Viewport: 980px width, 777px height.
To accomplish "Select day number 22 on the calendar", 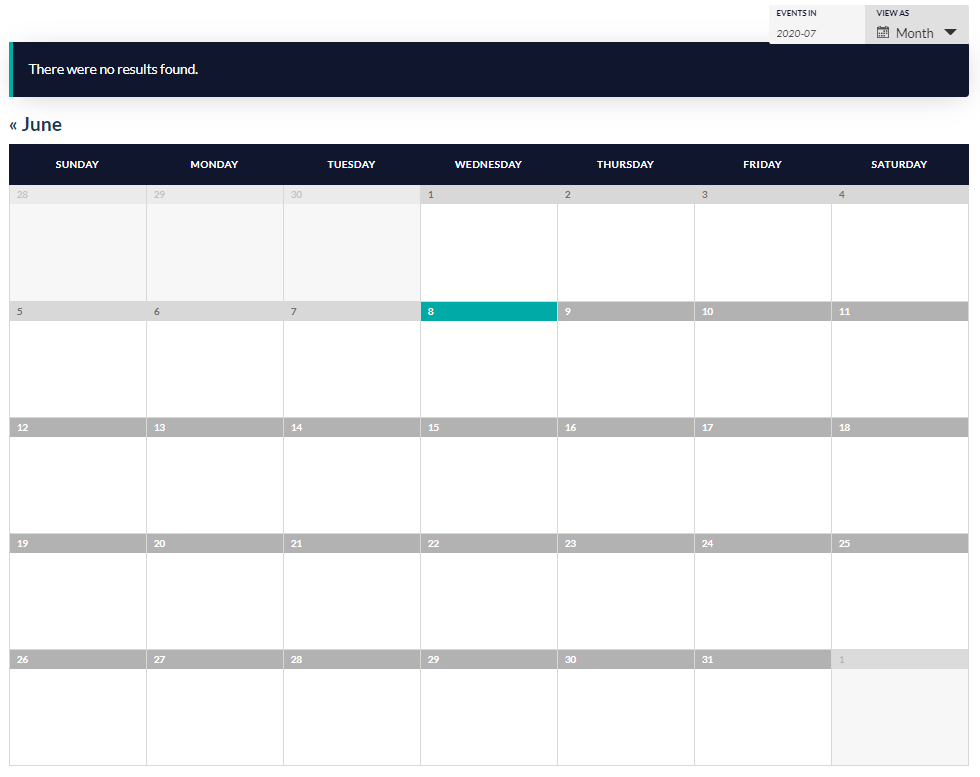I will tap(434, 544).
